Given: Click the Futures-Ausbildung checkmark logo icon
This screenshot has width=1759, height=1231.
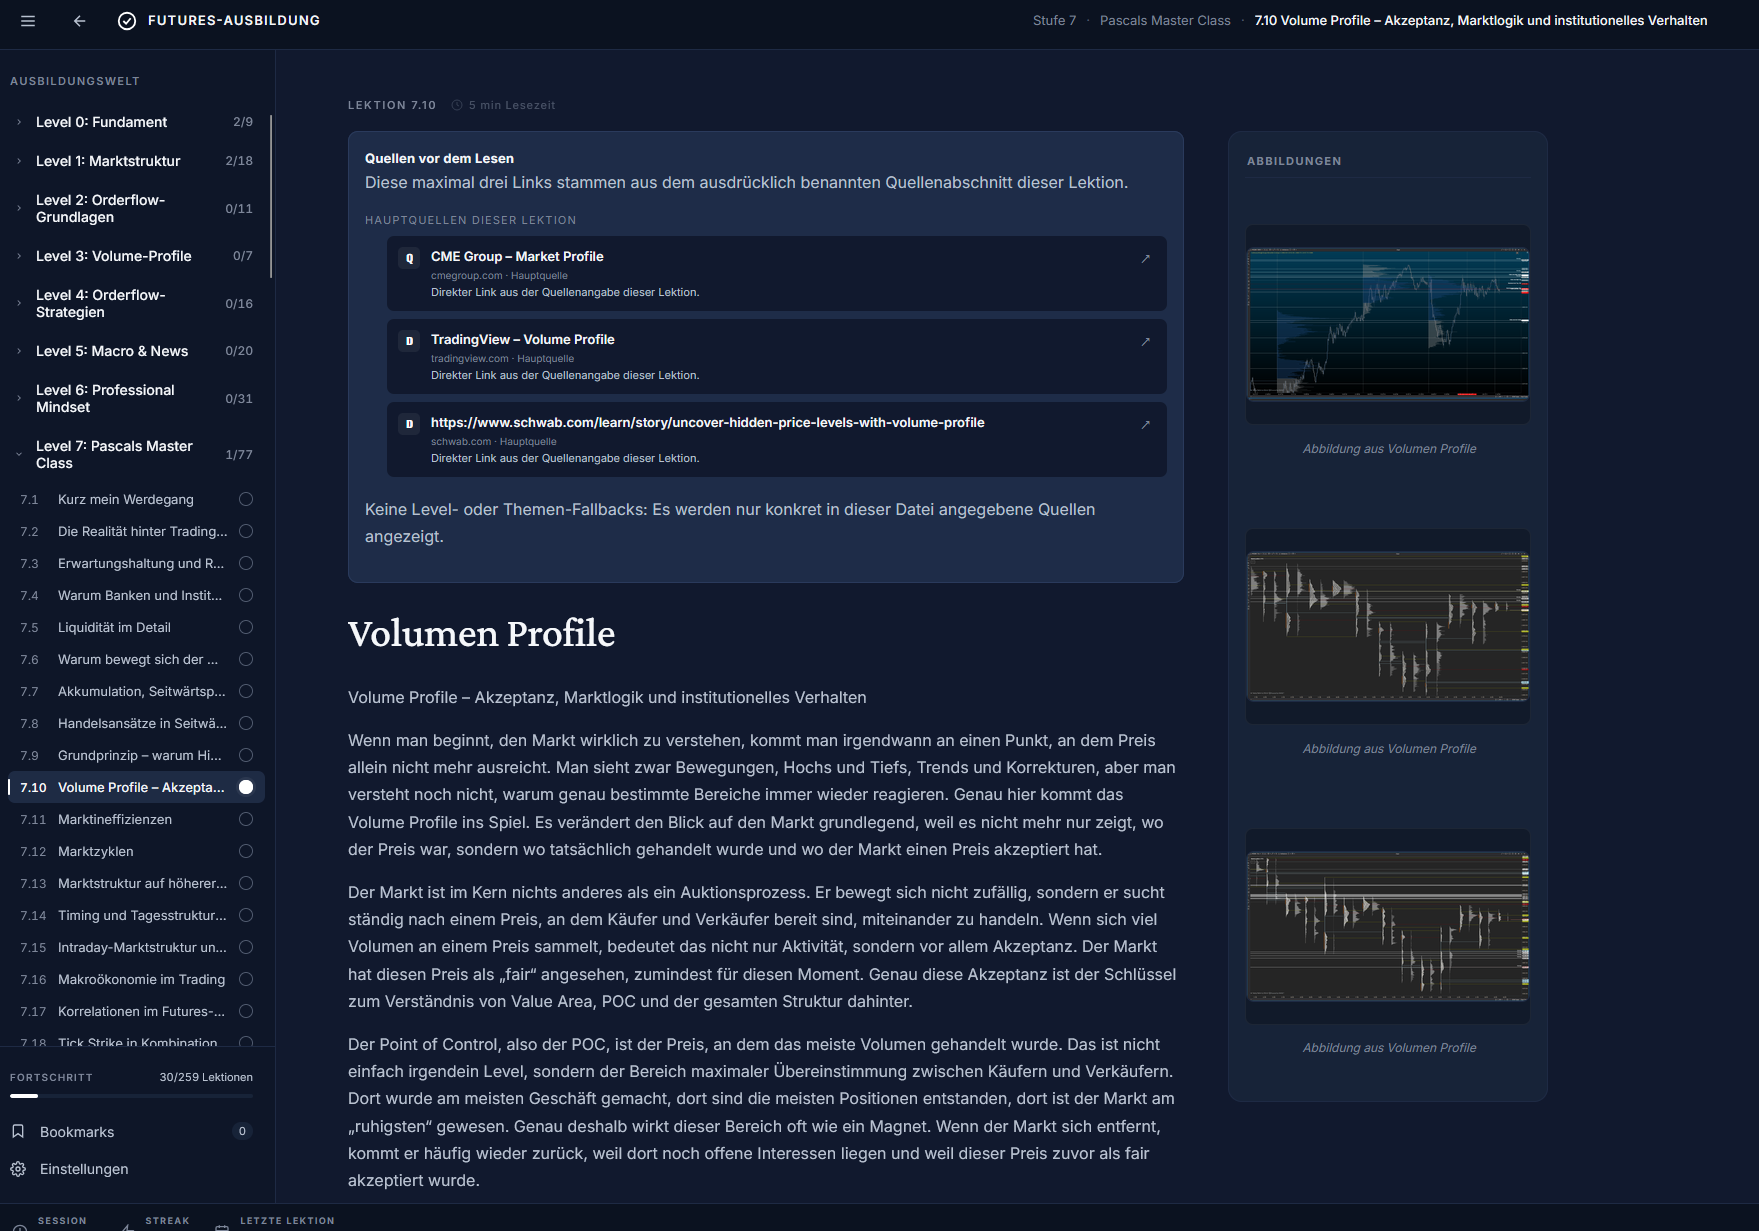Looking at the screenshot, I should 127,21.
